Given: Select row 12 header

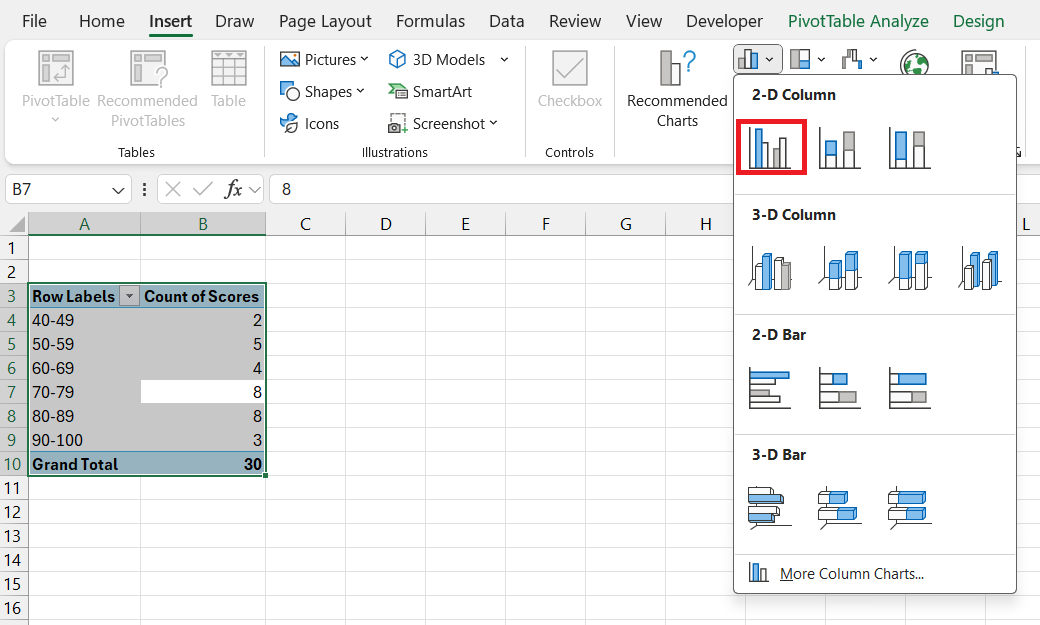Looking at the screenshot, I should point(13,512).
